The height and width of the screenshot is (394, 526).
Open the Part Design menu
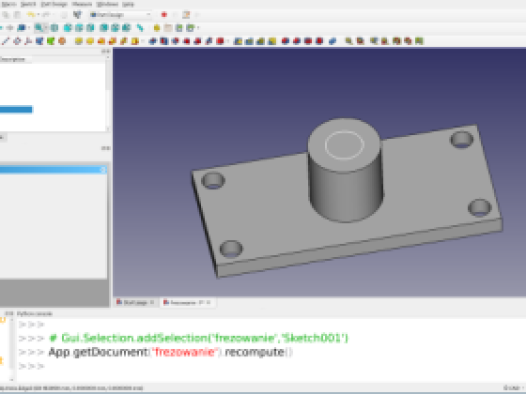tap(54, 4)
